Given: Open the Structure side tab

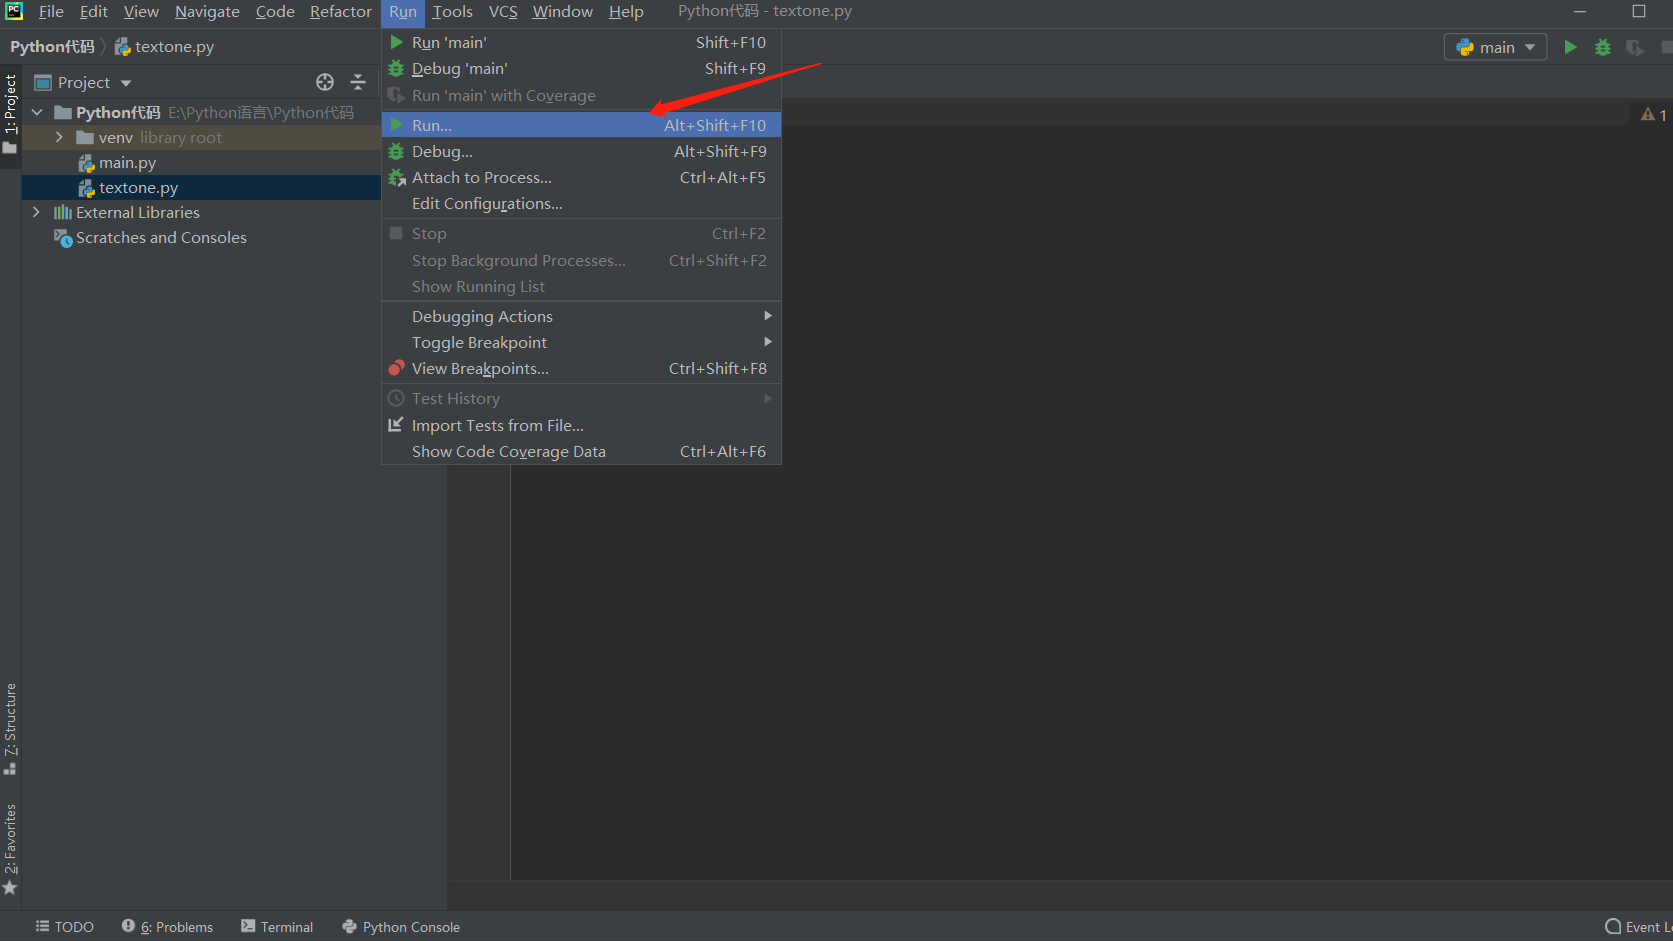Looking at the screenshot, I should pos(10,729).
